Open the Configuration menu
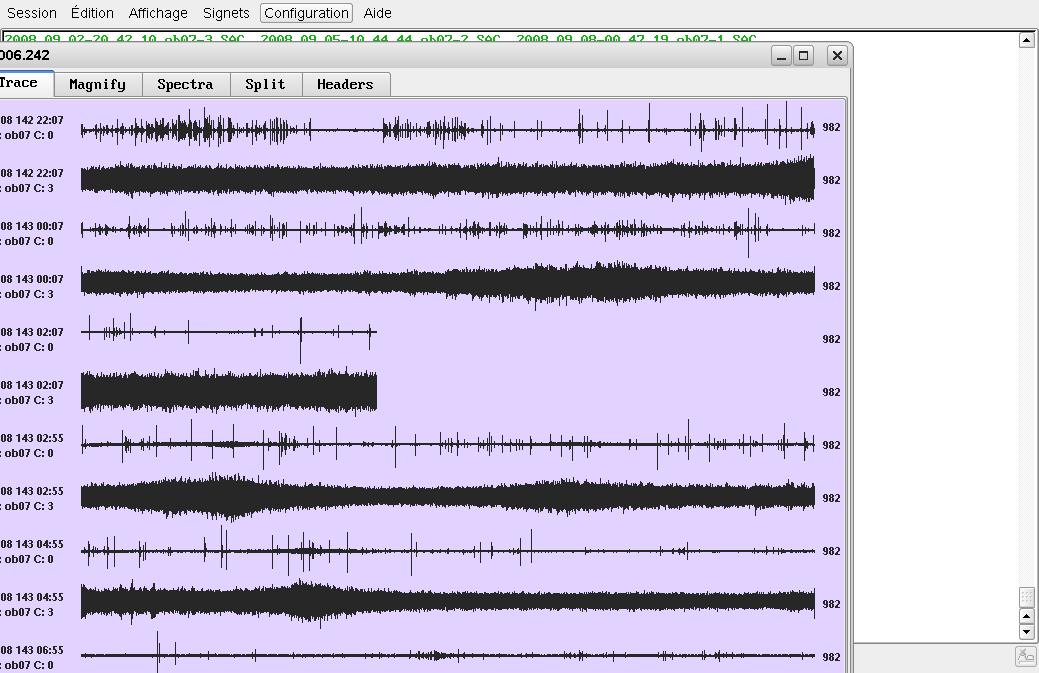 306,13
